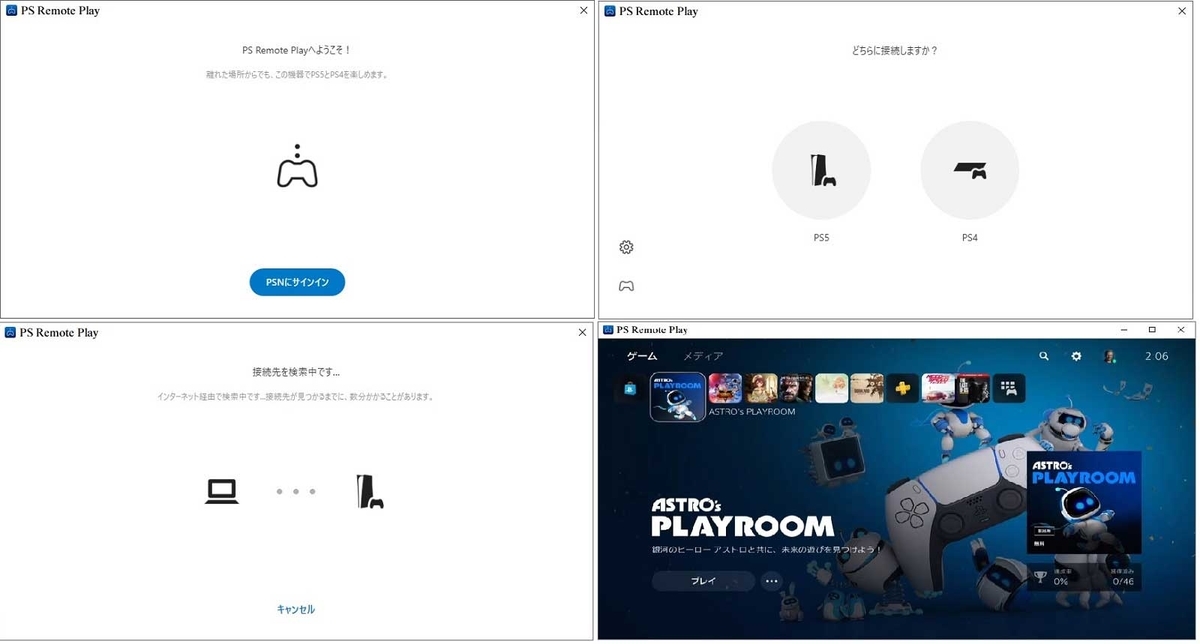
Task: Cancel the connection search with キャンセル
Action: 296,609
